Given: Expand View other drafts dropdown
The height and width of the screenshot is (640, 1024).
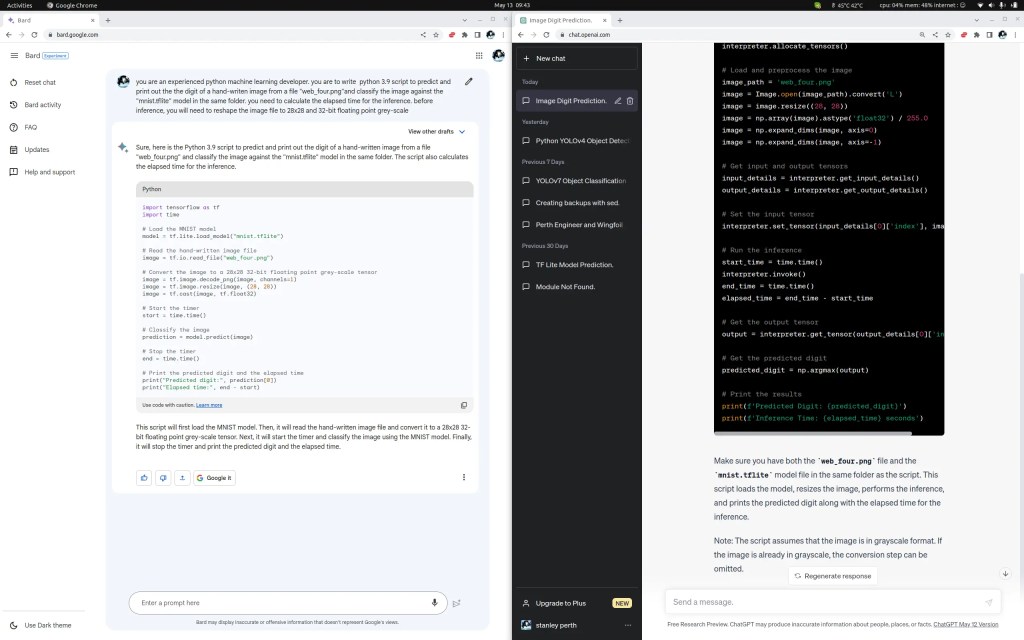Looking at the screenshot, I should point(436,132).
